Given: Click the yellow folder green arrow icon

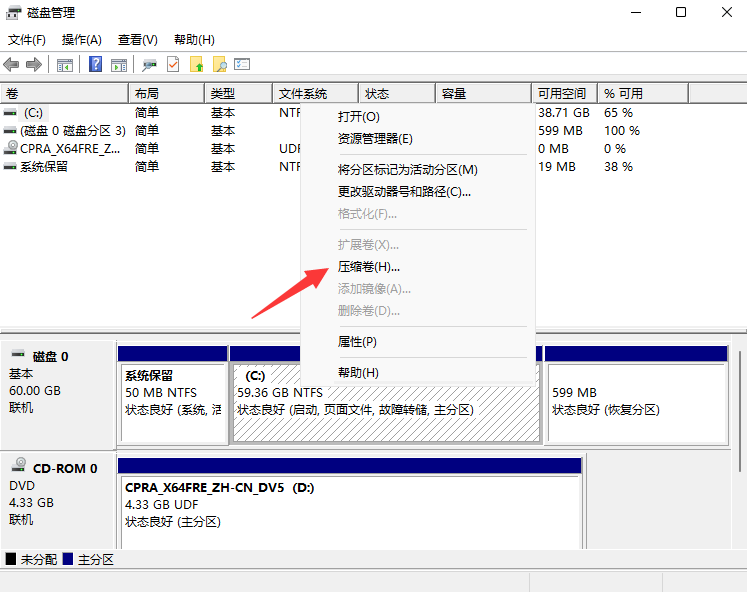Looking at the screenshot, I should (x=197, y=65).
